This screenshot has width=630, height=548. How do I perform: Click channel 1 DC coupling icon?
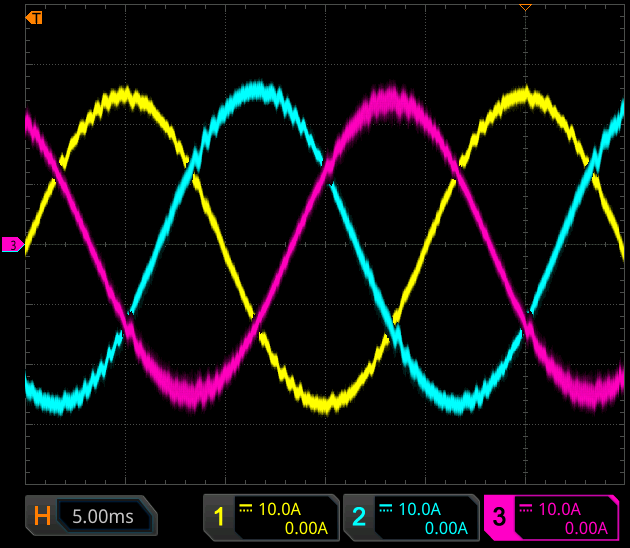[245, 508]
